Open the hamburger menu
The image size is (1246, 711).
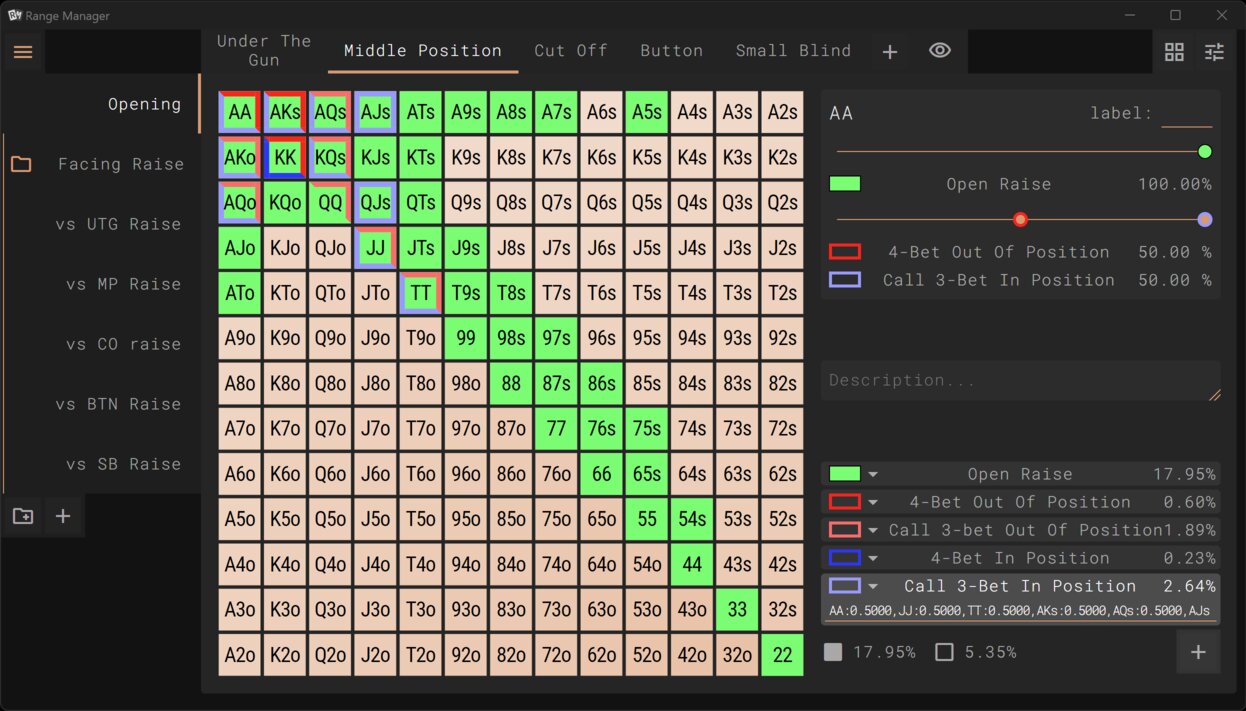pos(23,52)
